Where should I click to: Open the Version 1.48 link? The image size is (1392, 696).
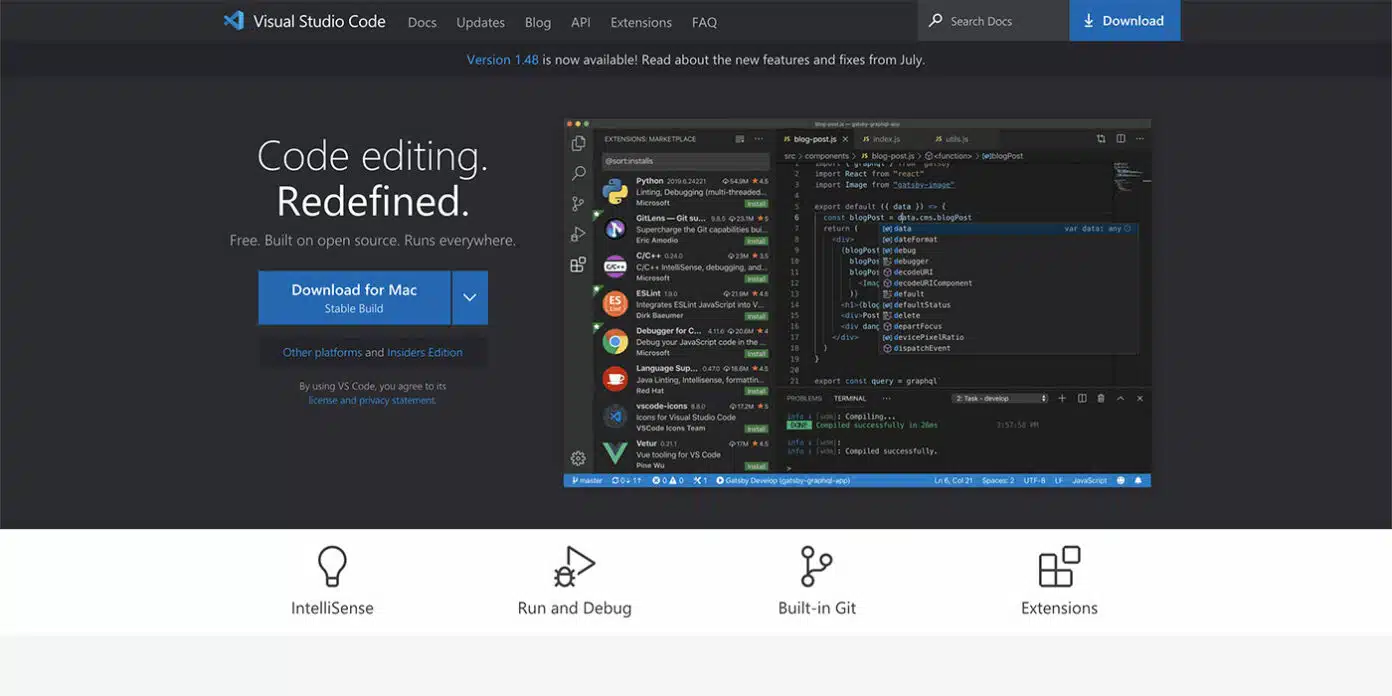pos(503,60)
